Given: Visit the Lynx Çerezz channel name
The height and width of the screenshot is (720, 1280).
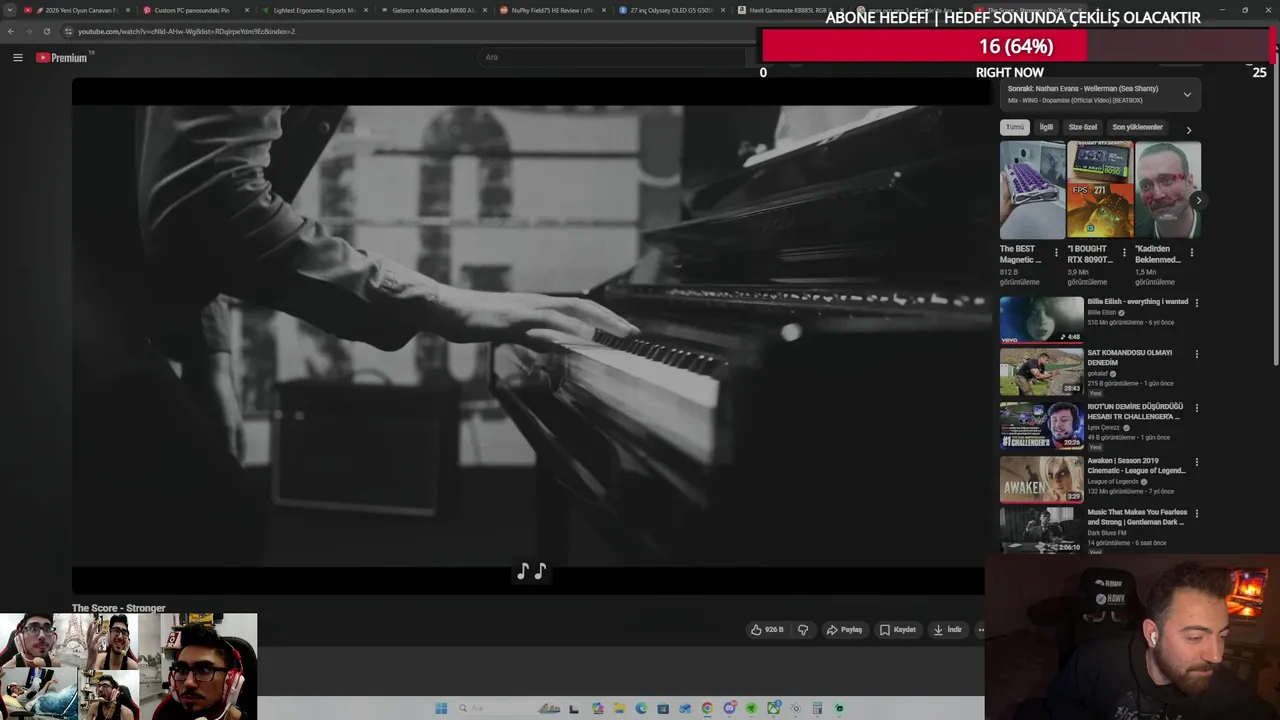Looking at the screenshot, I should (x=1104, y=428).
